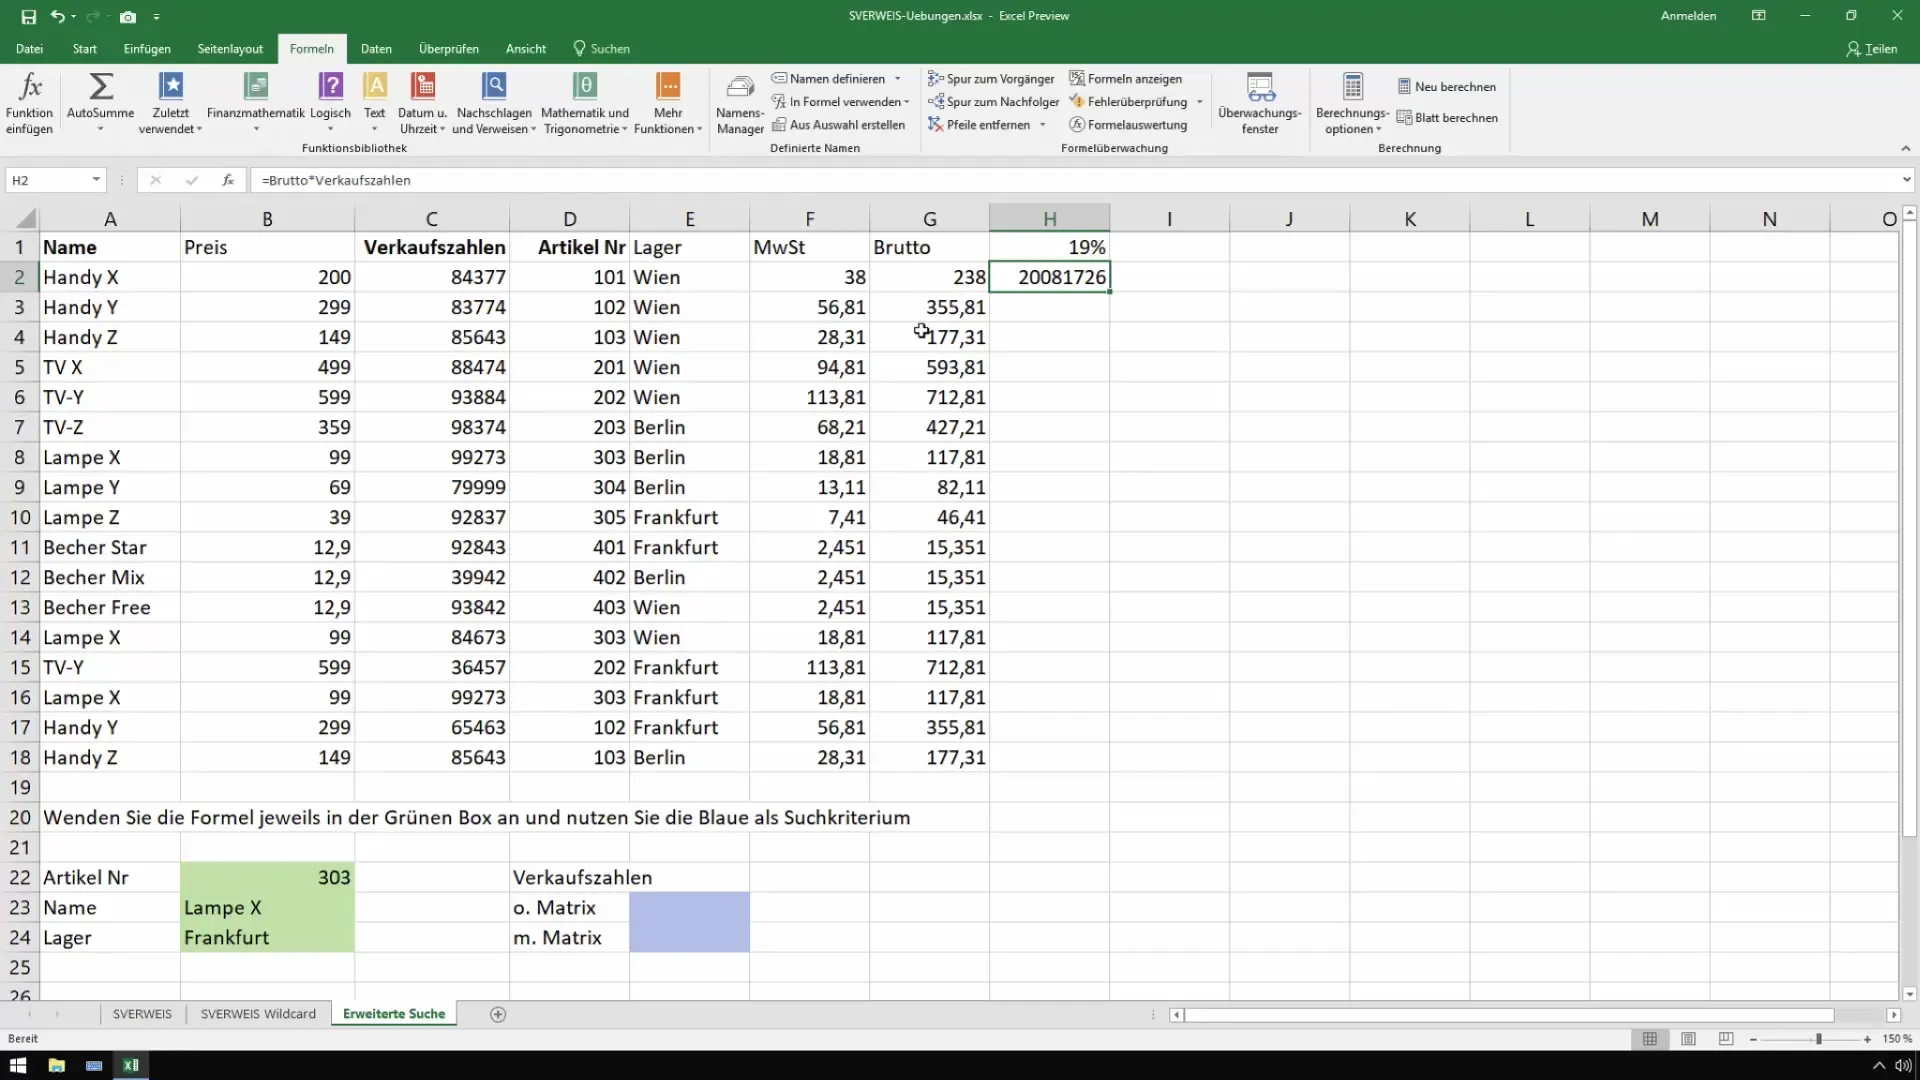
Task: Switch to Normal view
Action: [1650, 1039]
